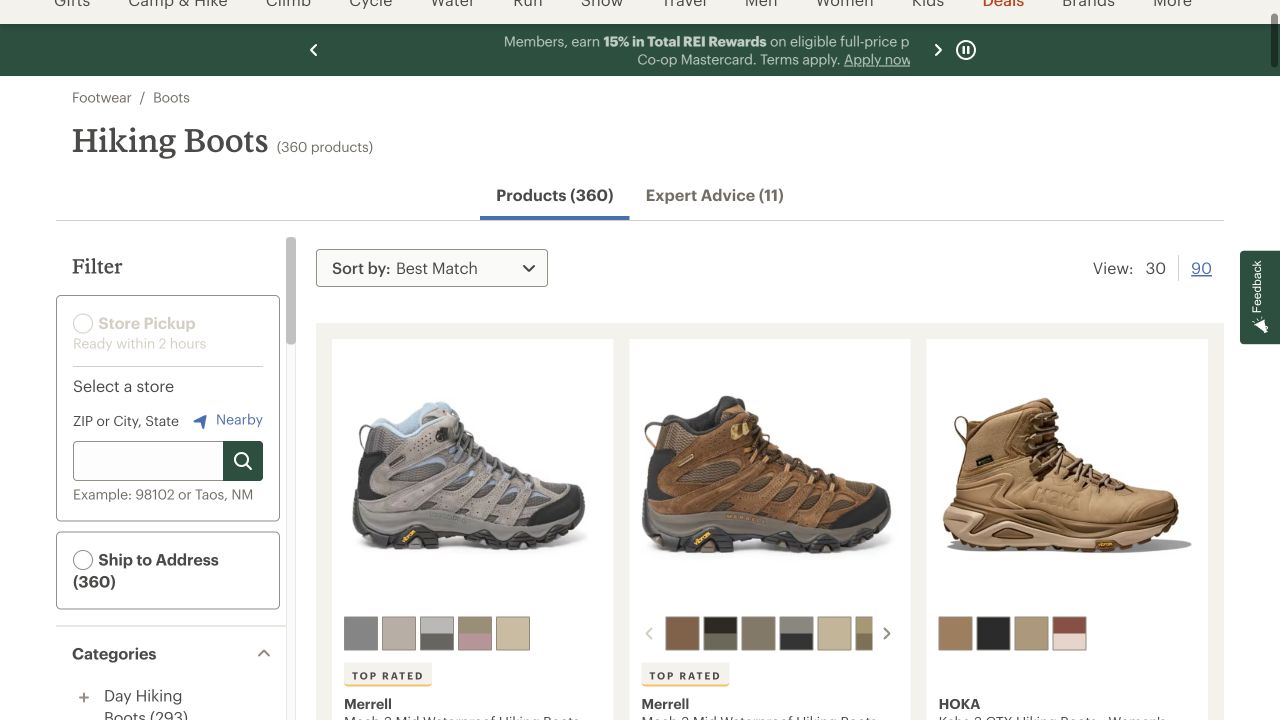Select the Store Pickup radio option
This screenshot has height=720, width=1280.
coord(83,323)
